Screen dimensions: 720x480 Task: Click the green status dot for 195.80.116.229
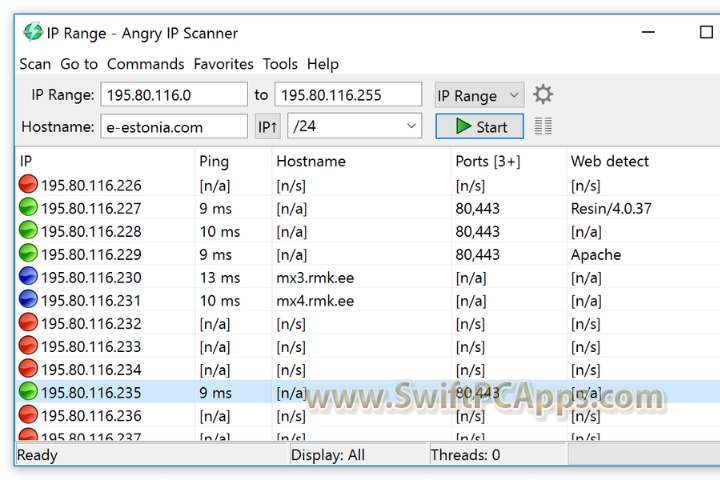[x=28, y=253]
